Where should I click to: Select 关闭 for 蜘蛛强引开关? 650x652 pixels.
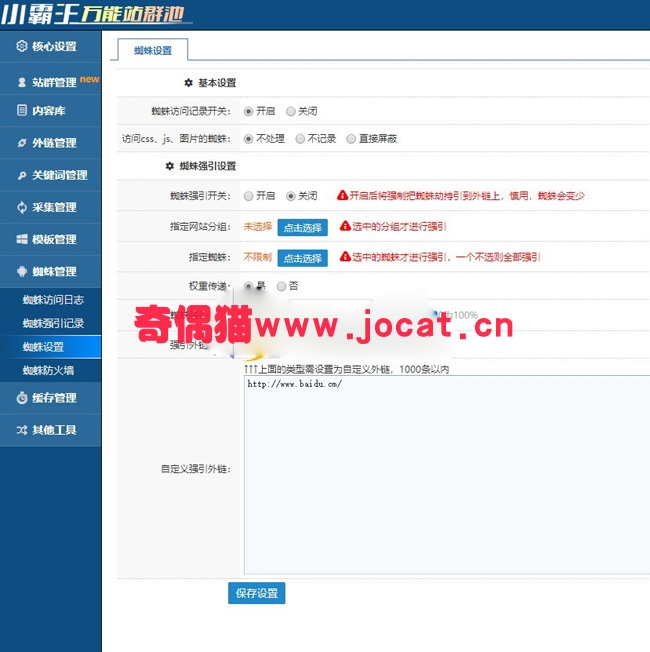click(291, 196)
